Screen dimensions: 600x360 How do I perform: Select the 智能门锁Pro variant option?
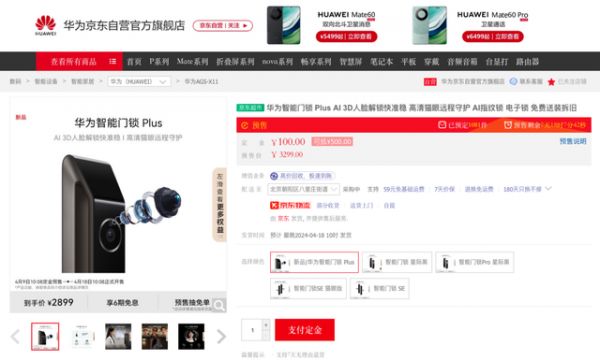[x=474, y=262]
